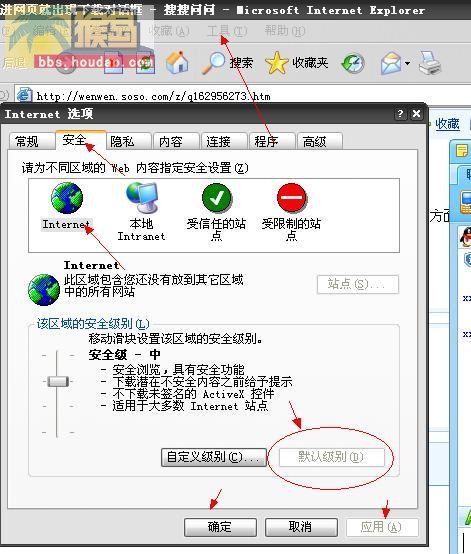Screen dimensions: 471x554
Task: Select the 受信任的站点 zone icon
Action: pos(217,198)
